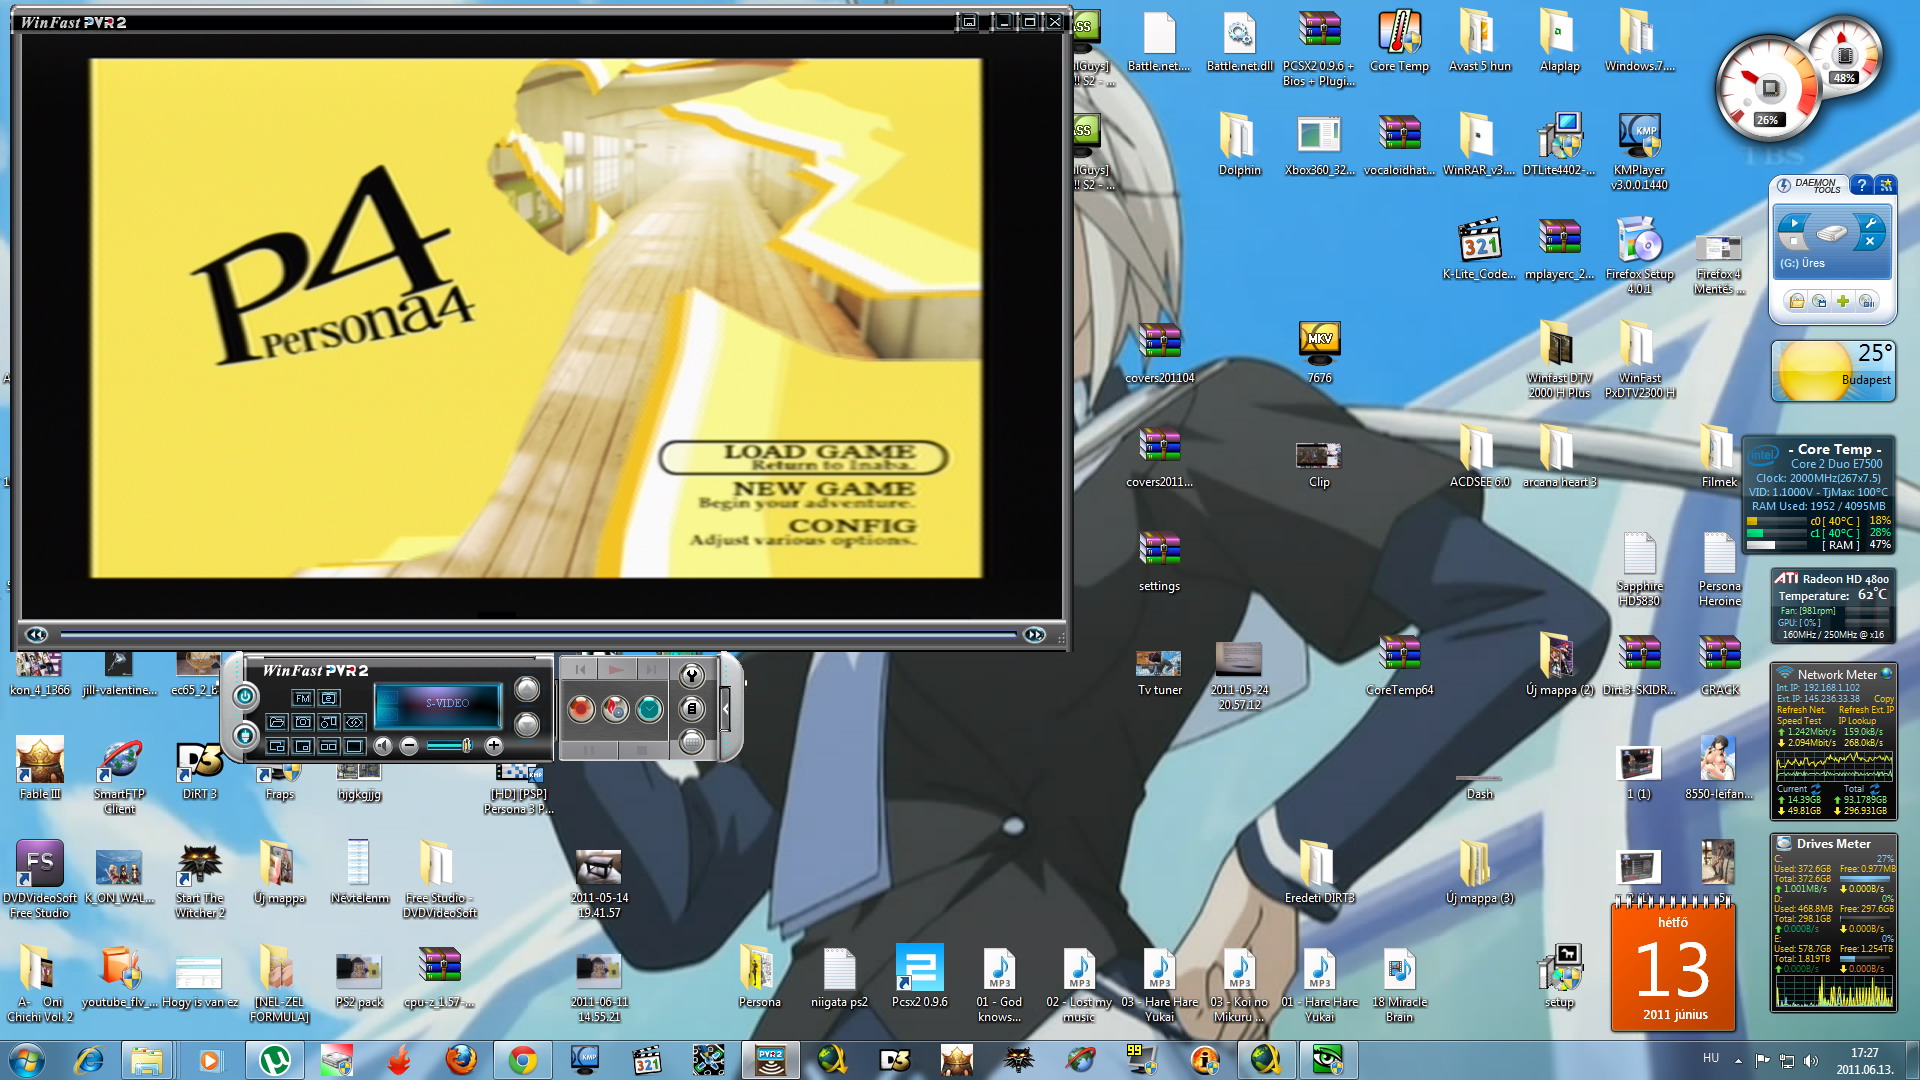Show hidden system tray icons
1920x1080 pixels.
[1738, 1060]
